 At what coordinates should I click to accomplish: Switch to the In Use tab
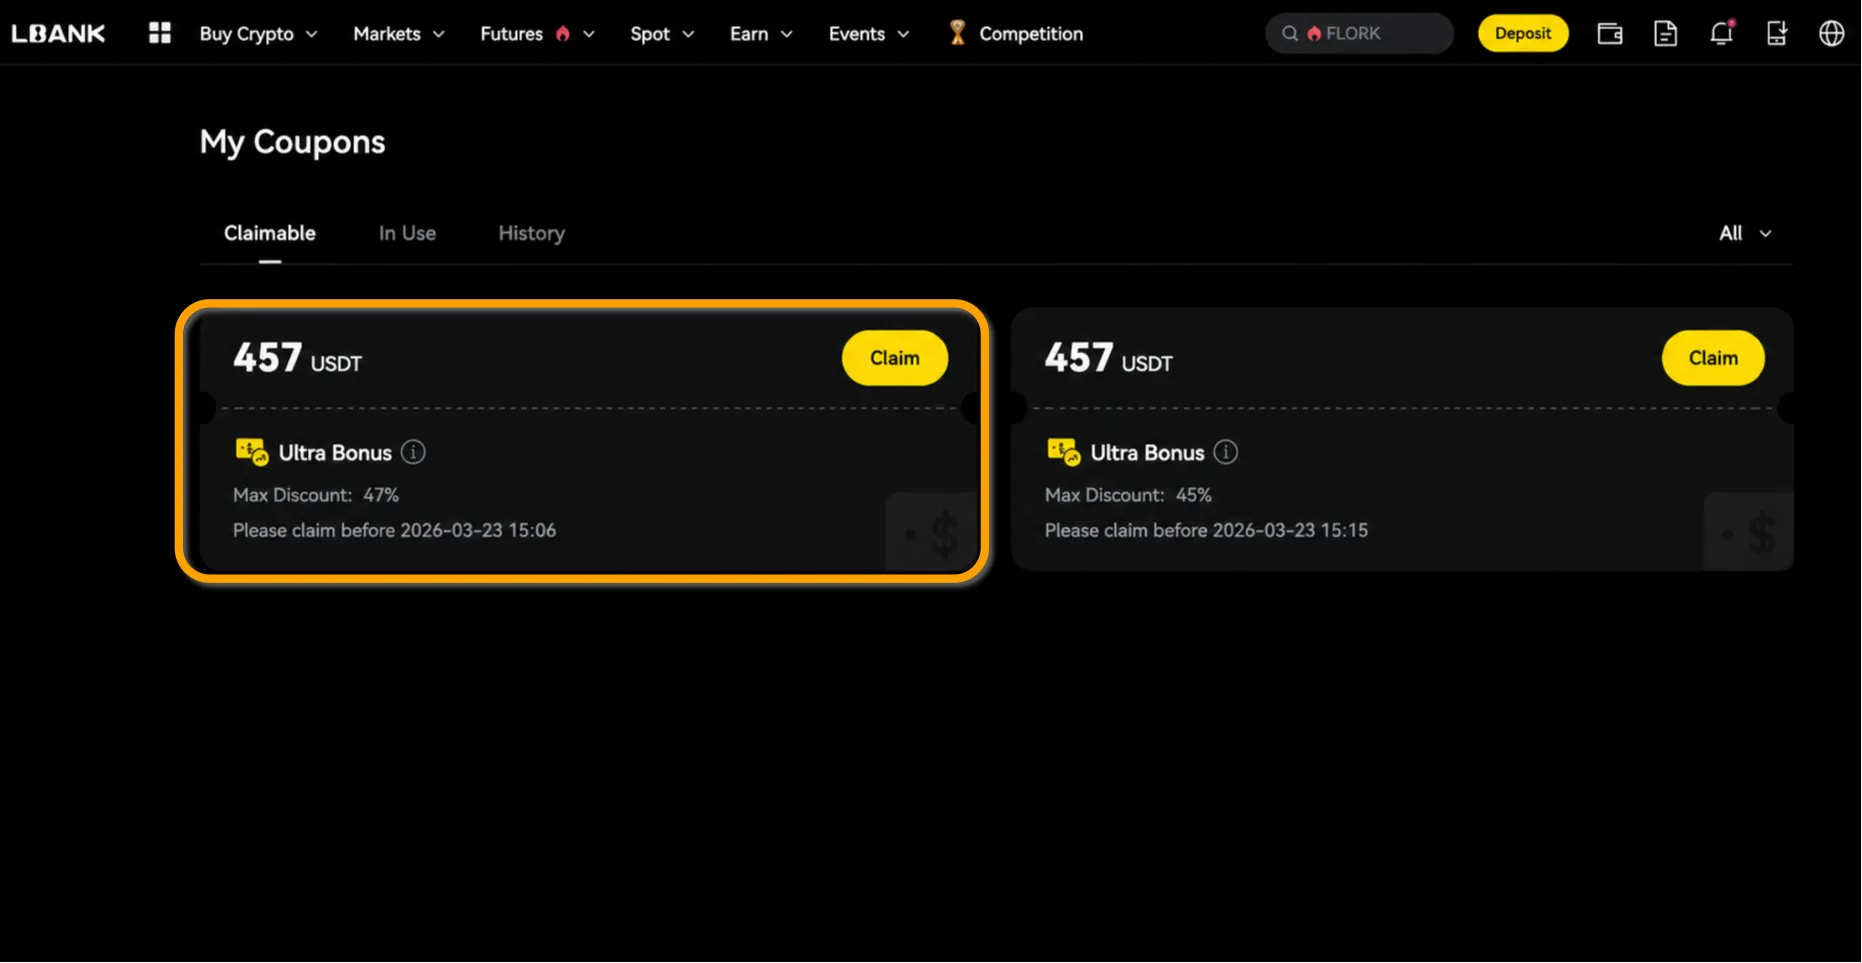point(407,233)
